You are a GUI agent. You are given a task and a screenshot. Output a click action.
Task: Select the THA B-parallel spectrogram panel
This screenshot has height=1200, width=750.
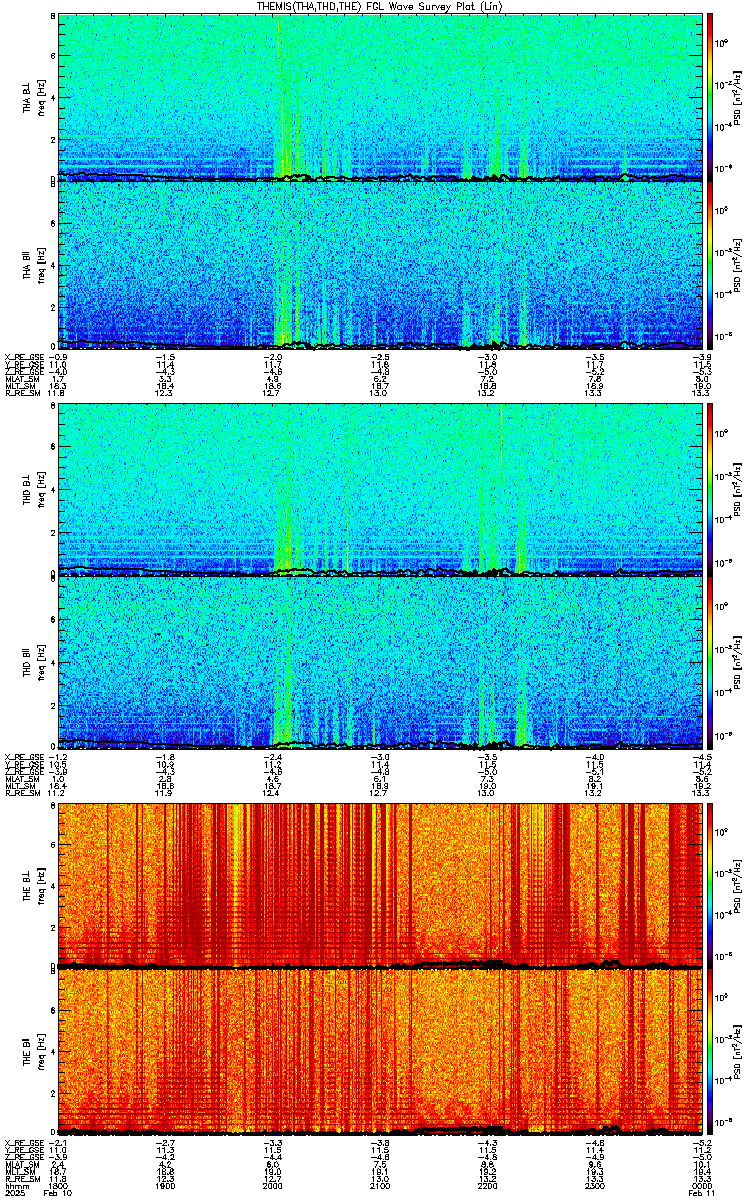pyautogui.click(x=380, y=264)
